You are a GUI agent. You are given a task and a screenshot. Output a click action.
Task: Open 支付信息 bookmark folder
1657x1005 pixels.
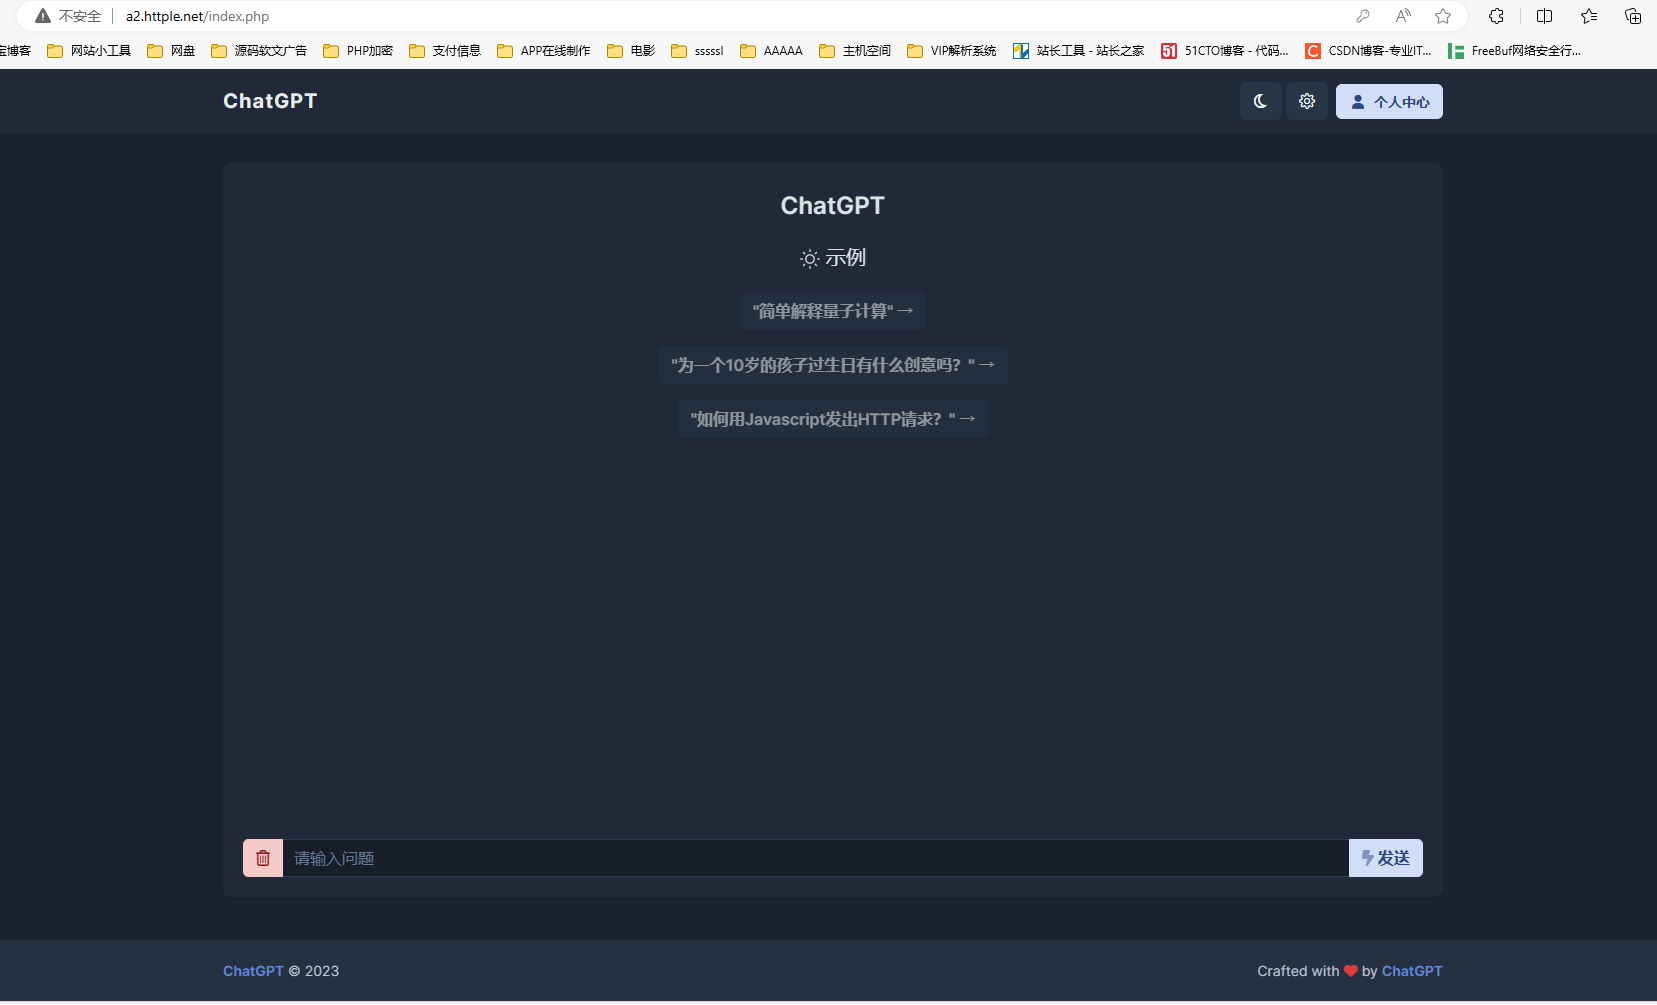pyautogui.click(x=445, y=51)
